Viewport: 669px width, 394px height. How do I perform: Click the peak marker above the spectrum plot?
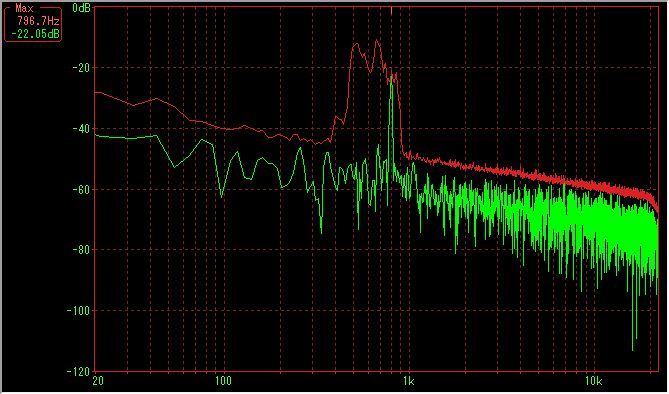[391, 11]
